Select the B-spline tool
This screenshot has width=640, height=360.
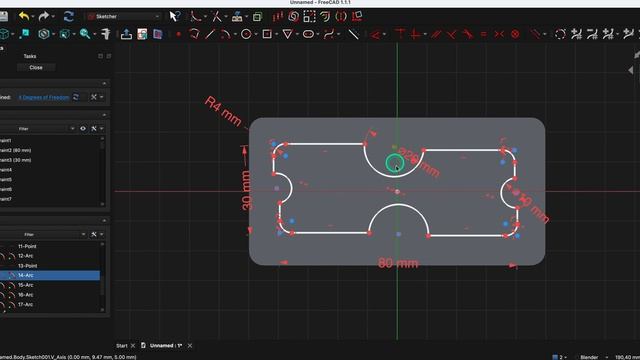(329, 34)
